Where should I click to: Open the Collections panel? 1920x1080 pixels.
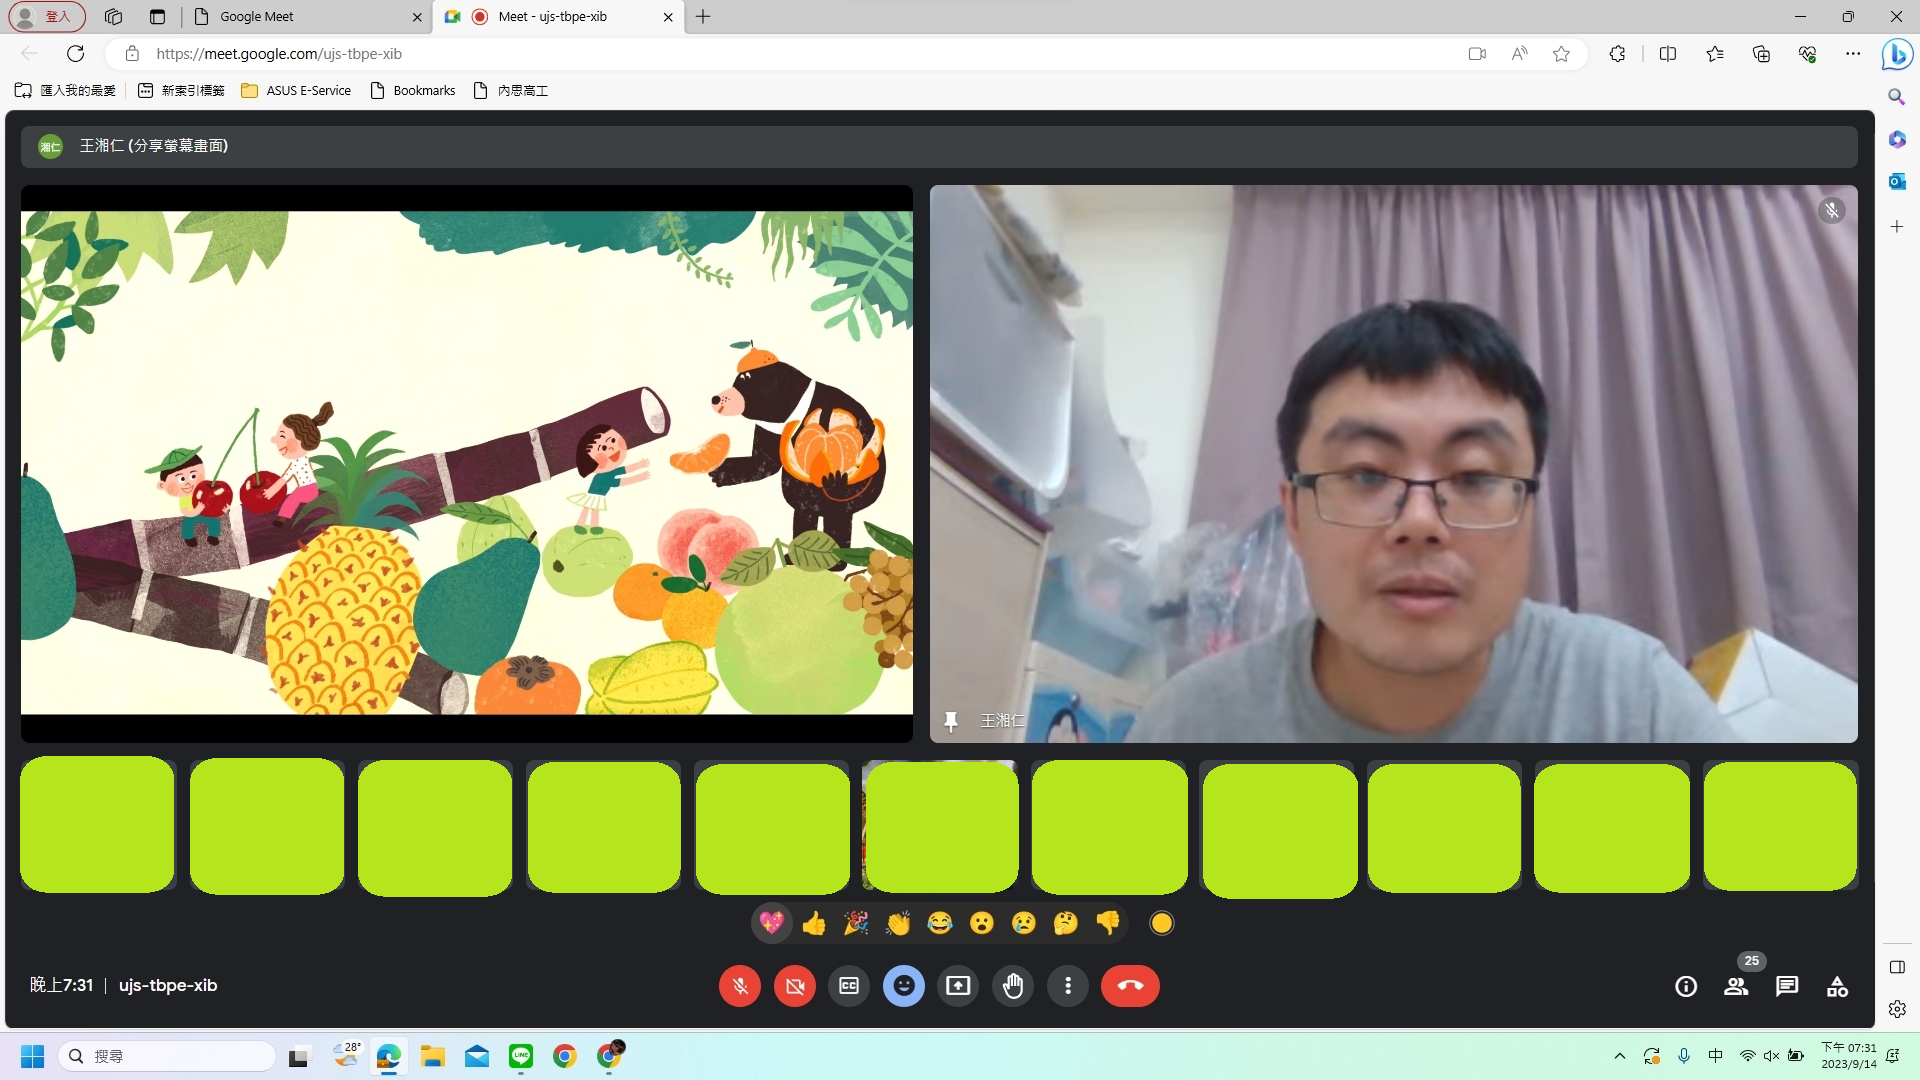point(1761,54)
